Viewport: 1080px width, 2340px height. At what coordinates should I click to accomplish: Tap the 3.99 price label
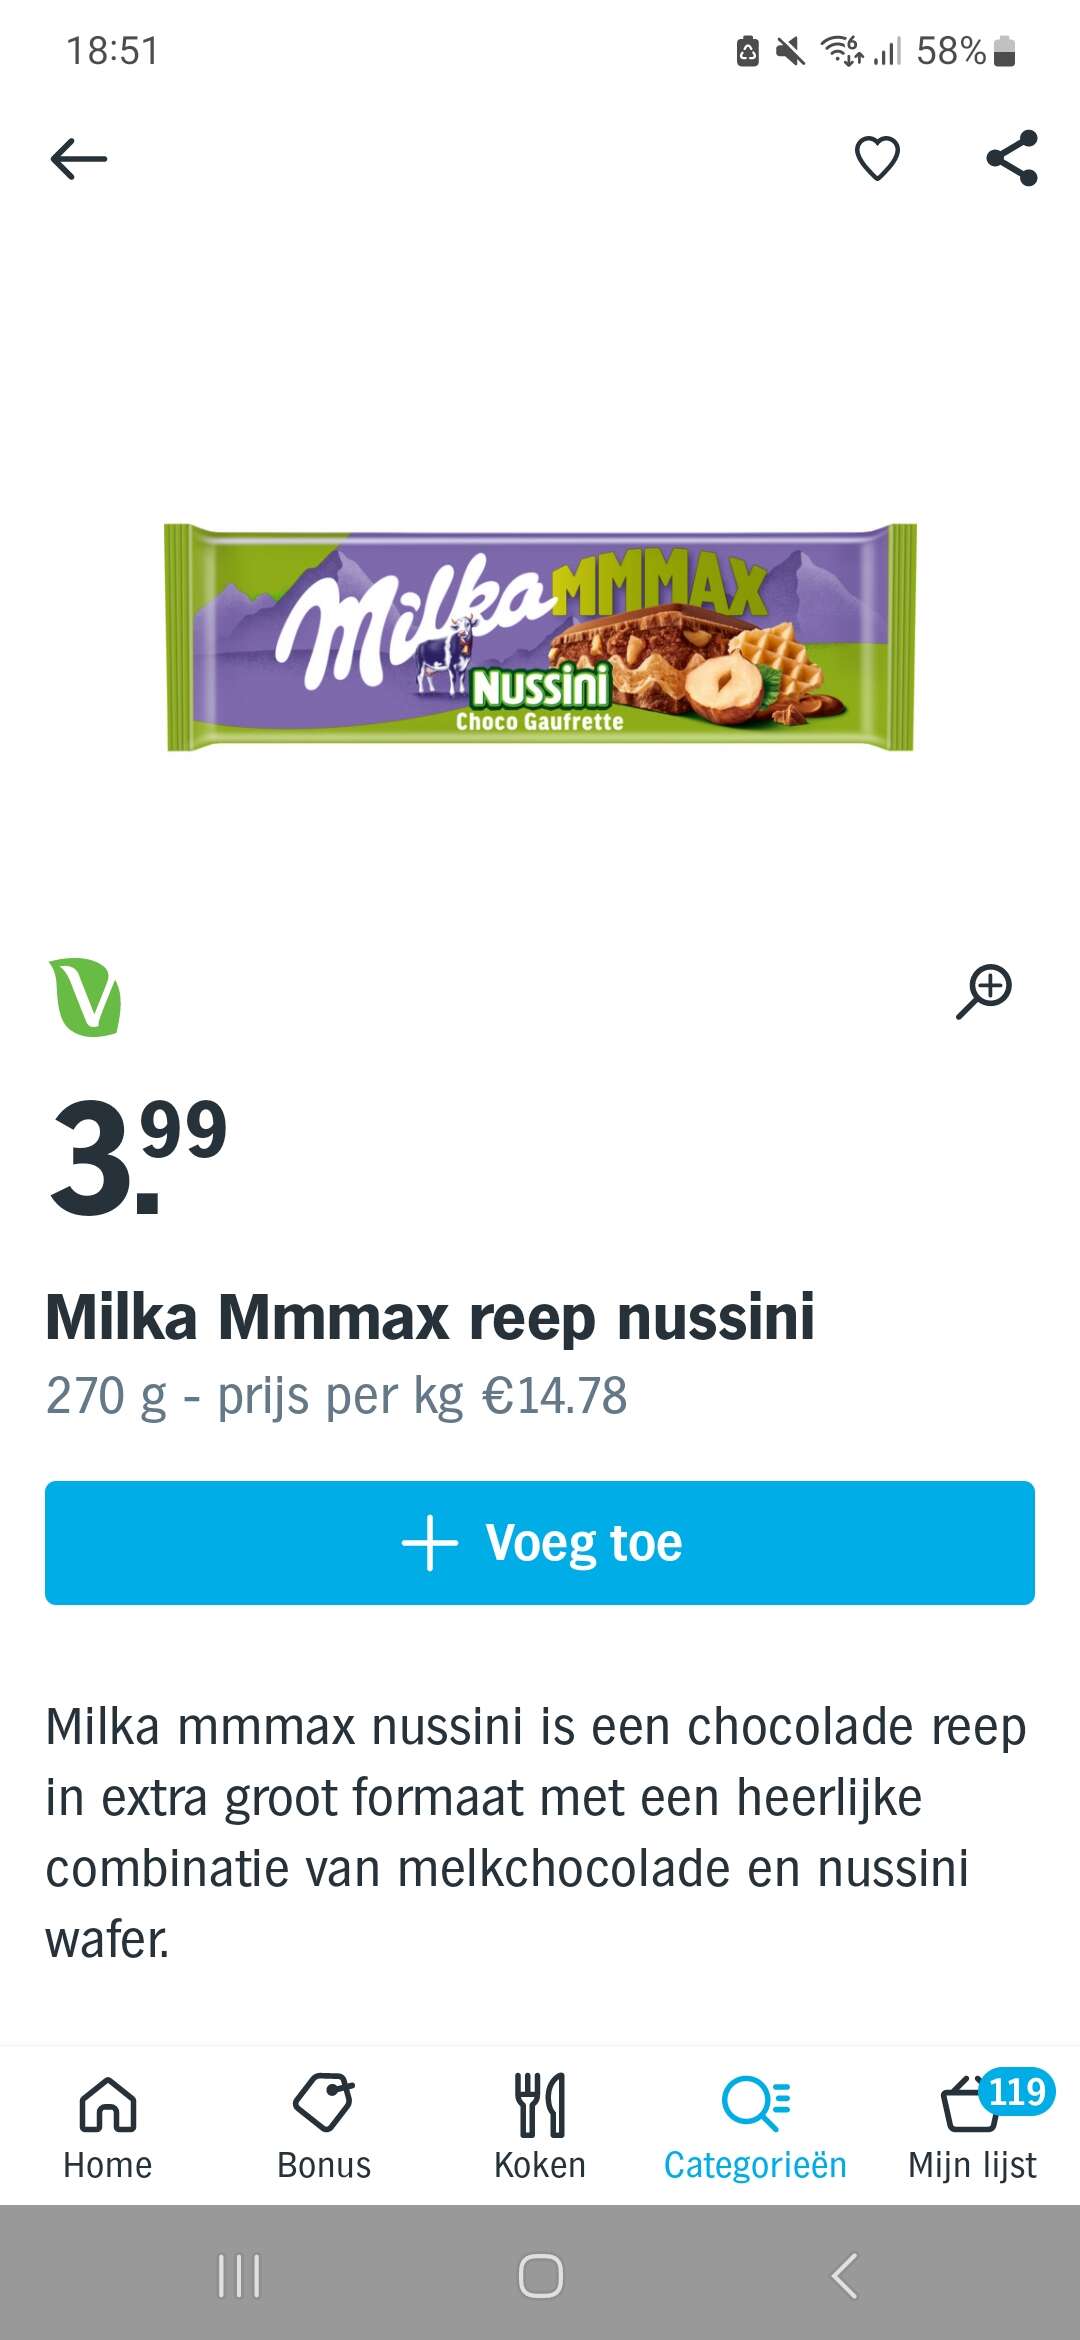pyautogui.click(x=138, y=1158)
